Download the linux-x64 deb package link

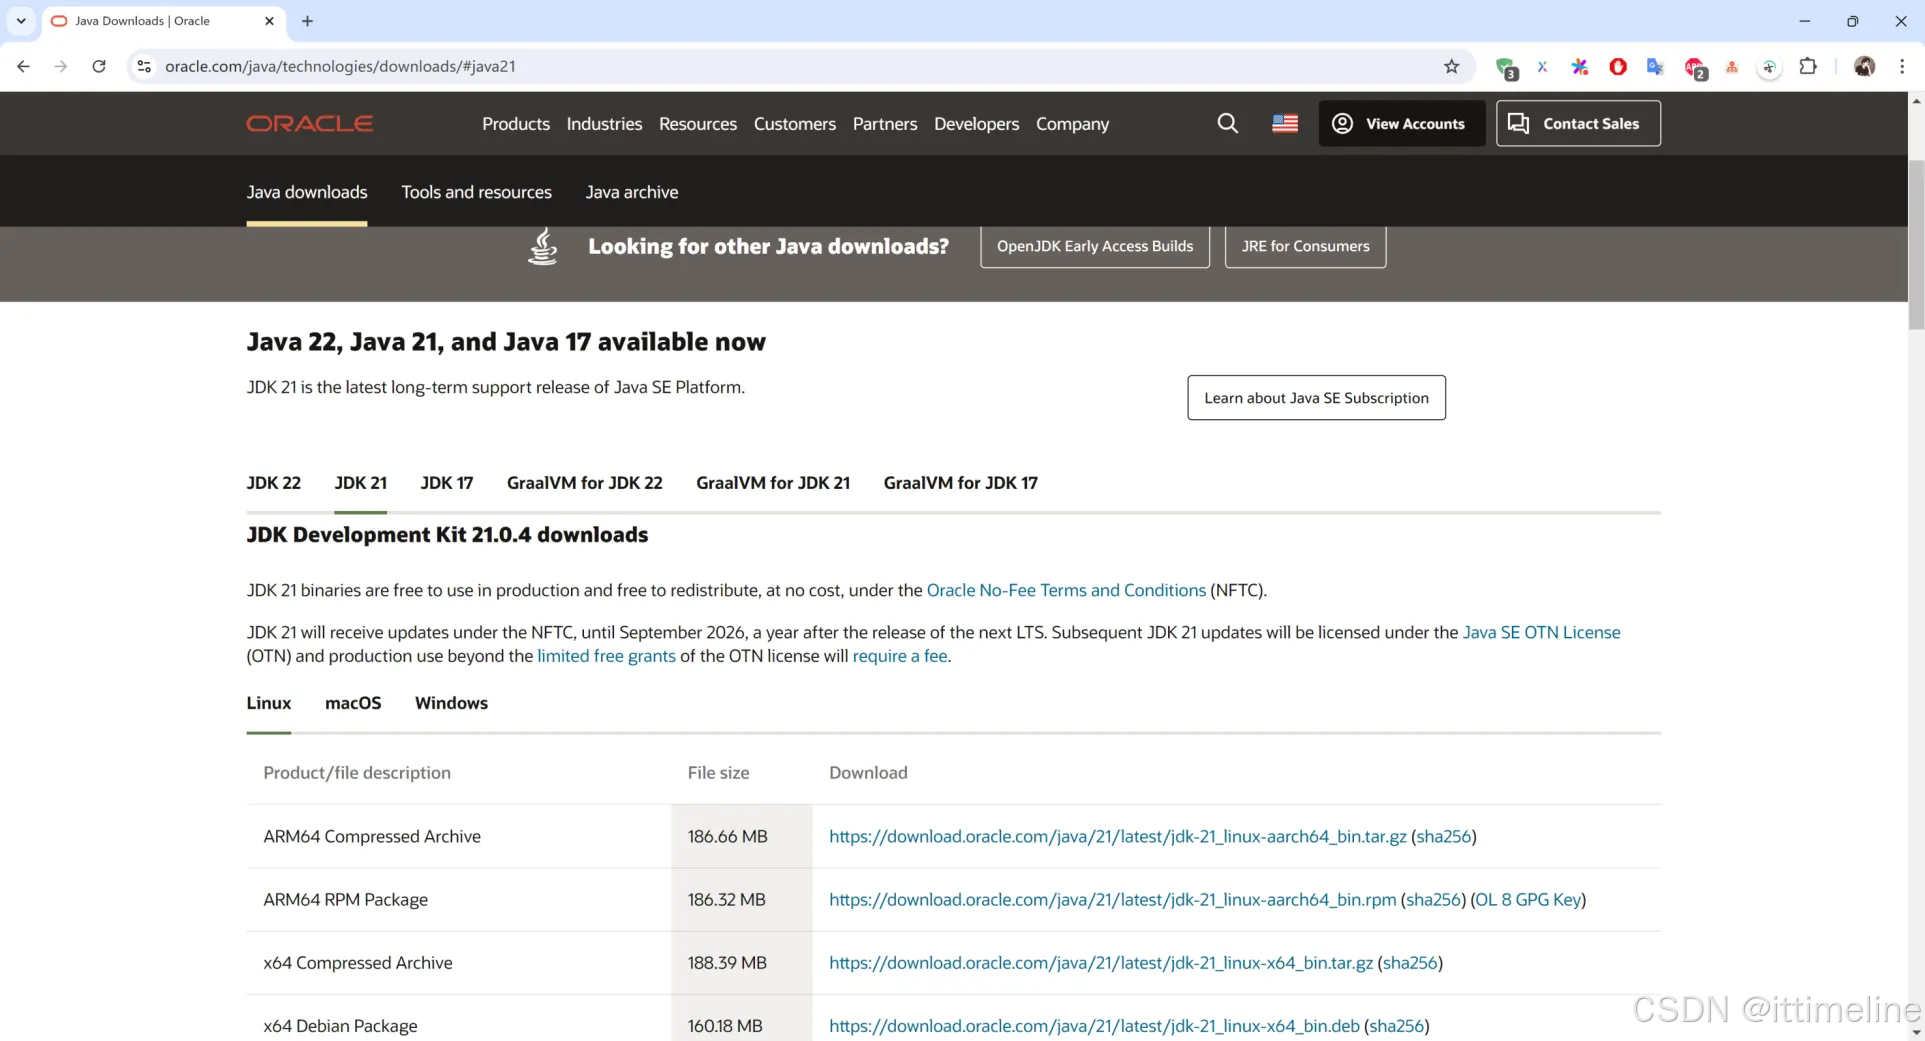(x=1094, y=1025)
